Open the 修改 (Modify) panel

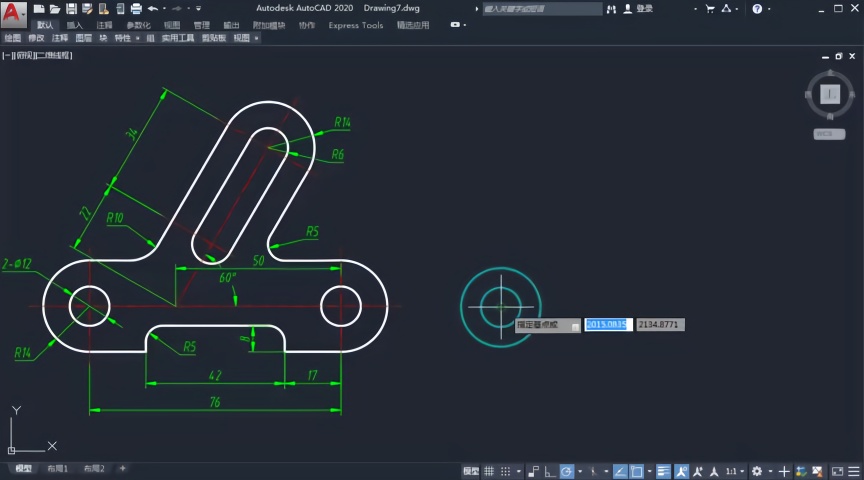point(36,38)
